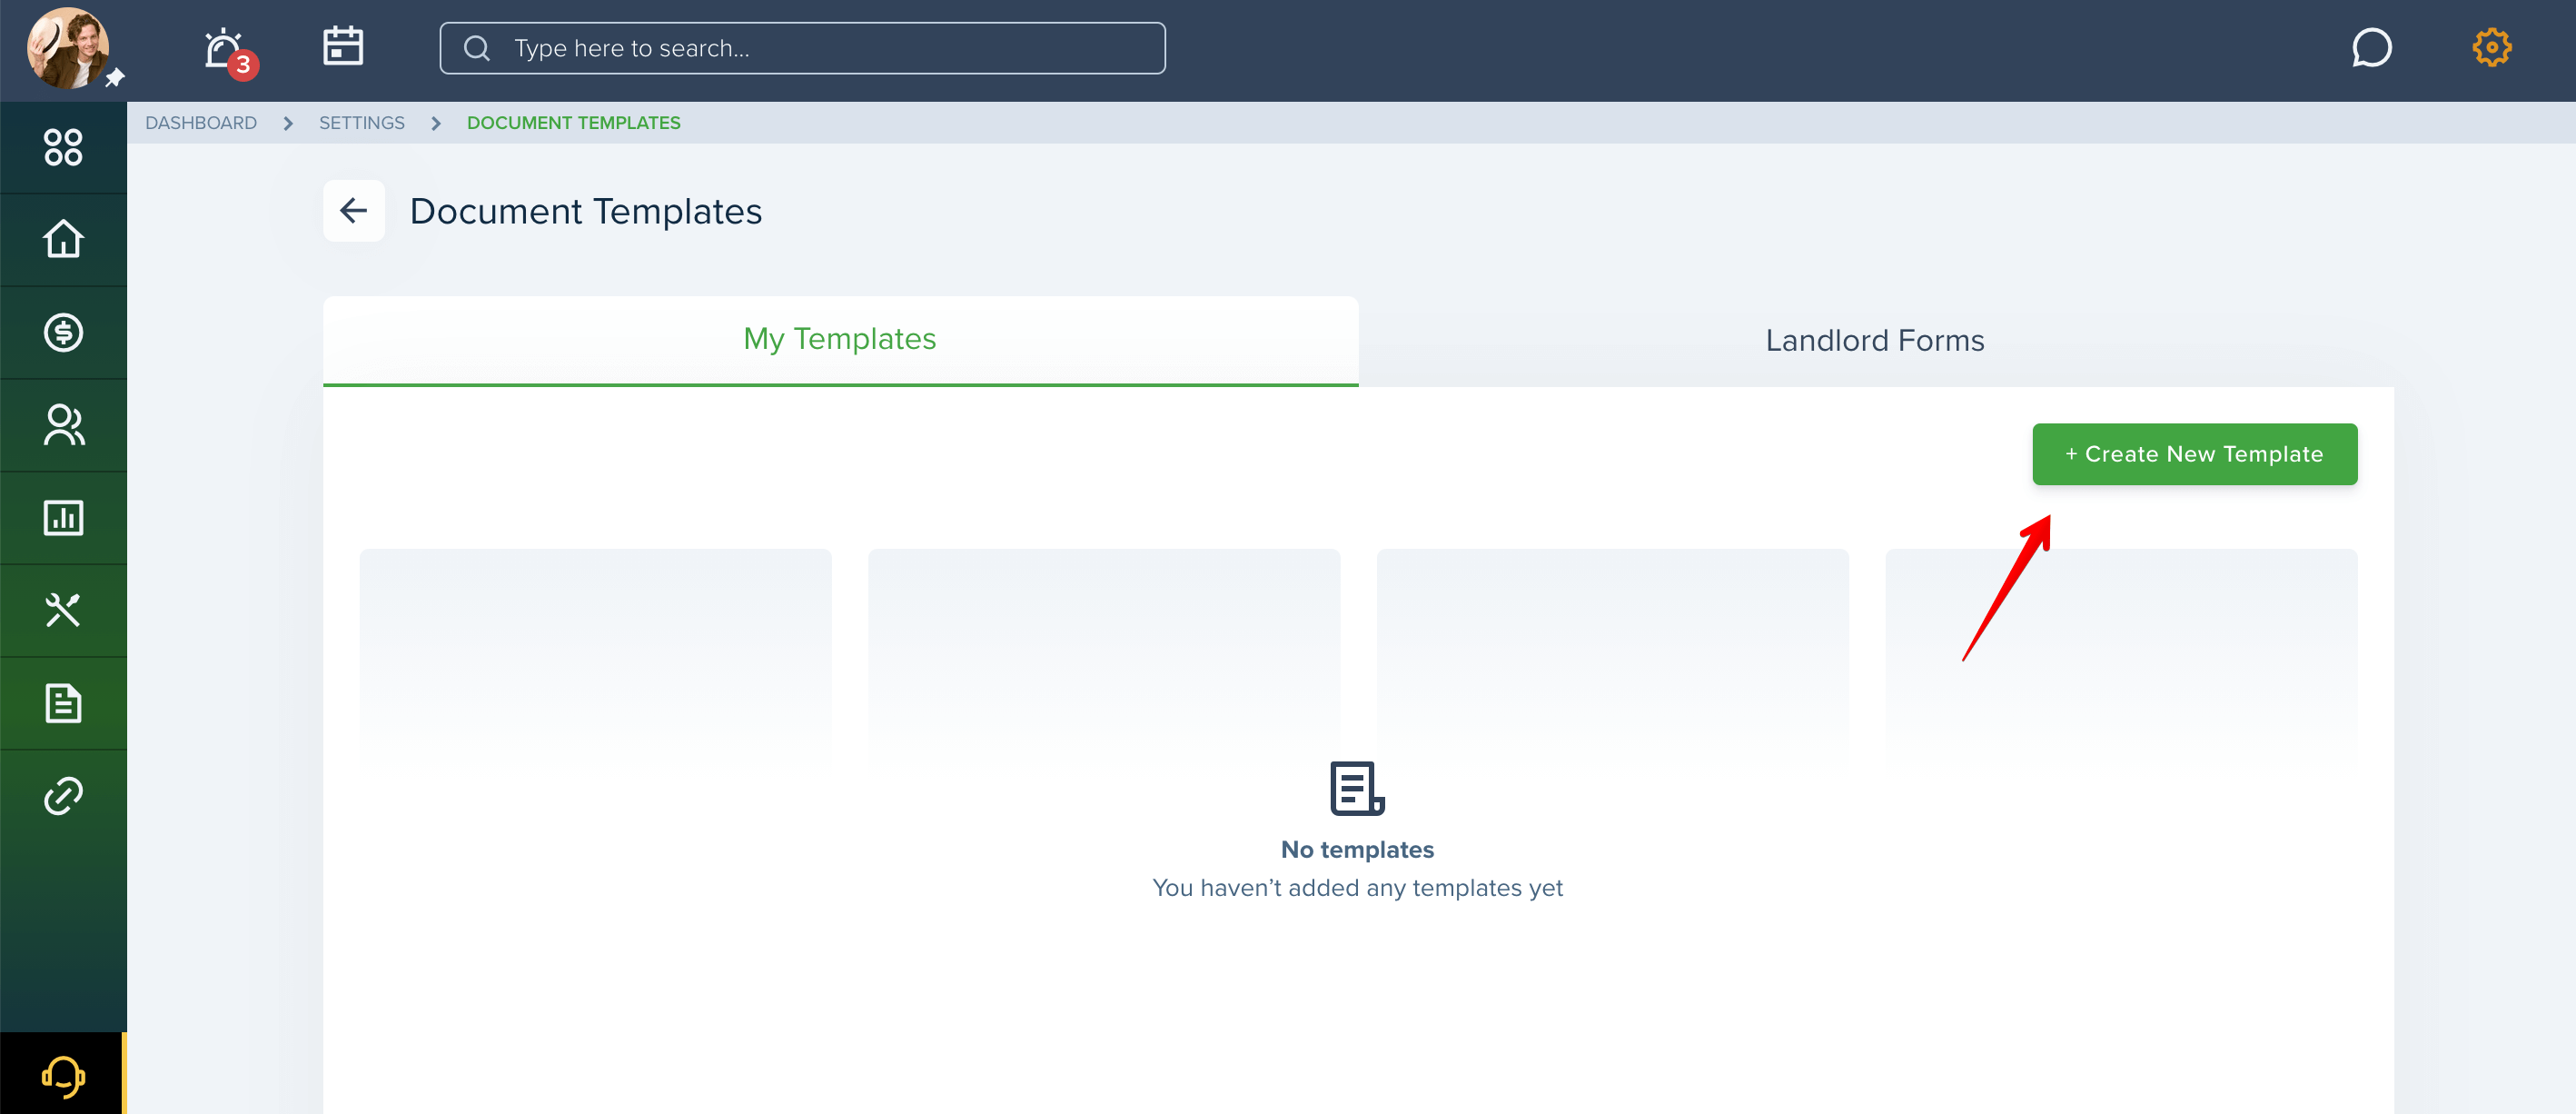Open the documents page icon in sidebar
Viewport: 2576px width, 1114px height.
(63, 703)
